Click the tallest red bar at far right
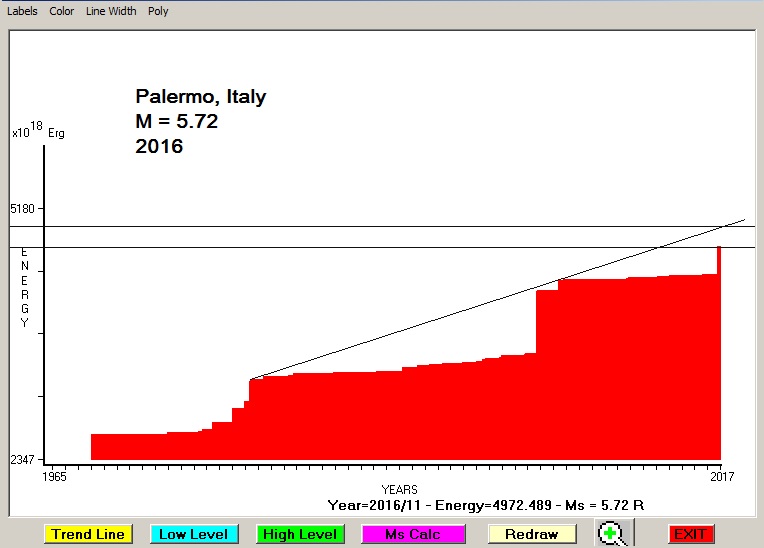 pyautogui.click(x=719, y=350)
